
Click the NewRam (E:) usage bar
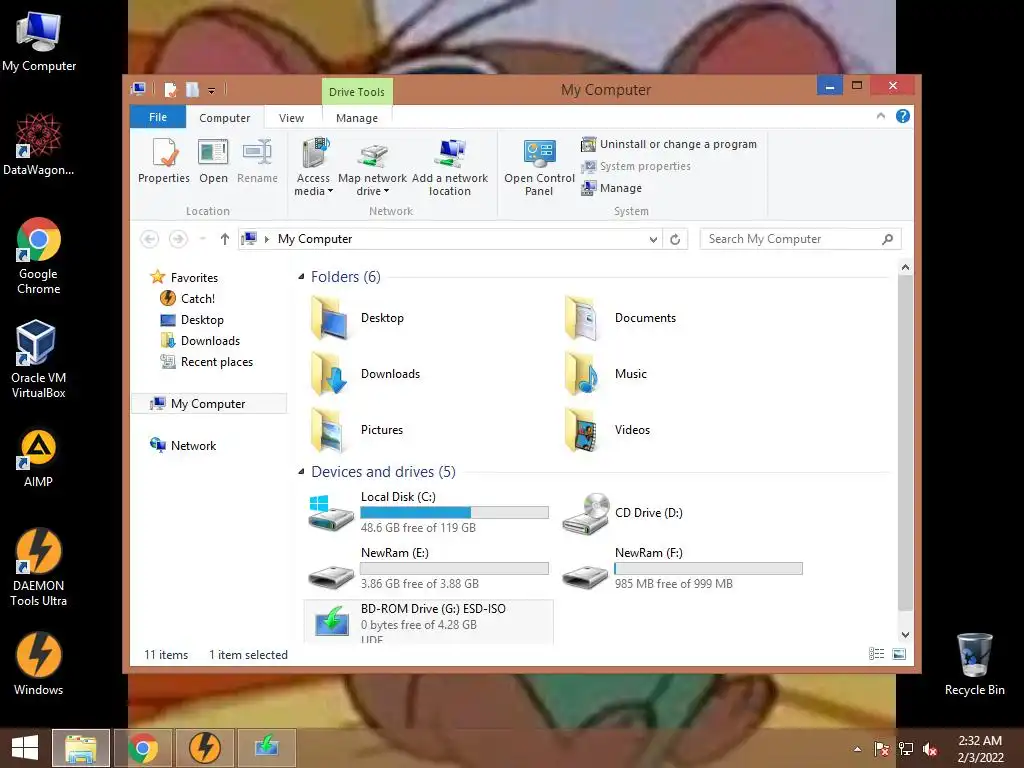455,569
